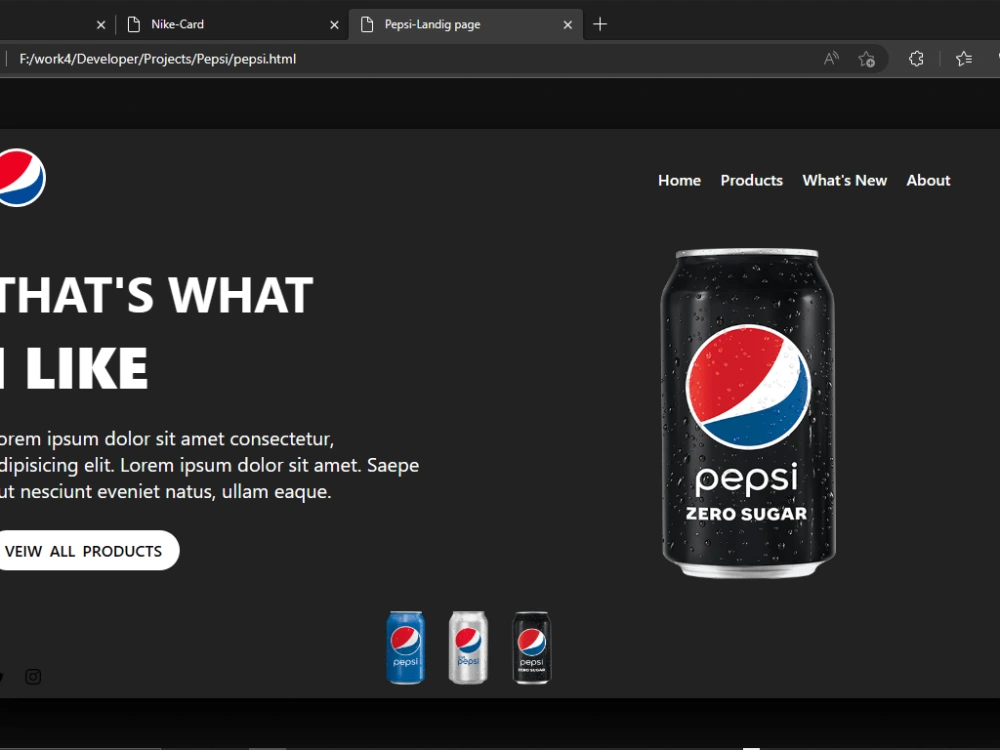Open the What's New navigation item
Viewport: 1000px width, 750px height.
click(845, 181)
